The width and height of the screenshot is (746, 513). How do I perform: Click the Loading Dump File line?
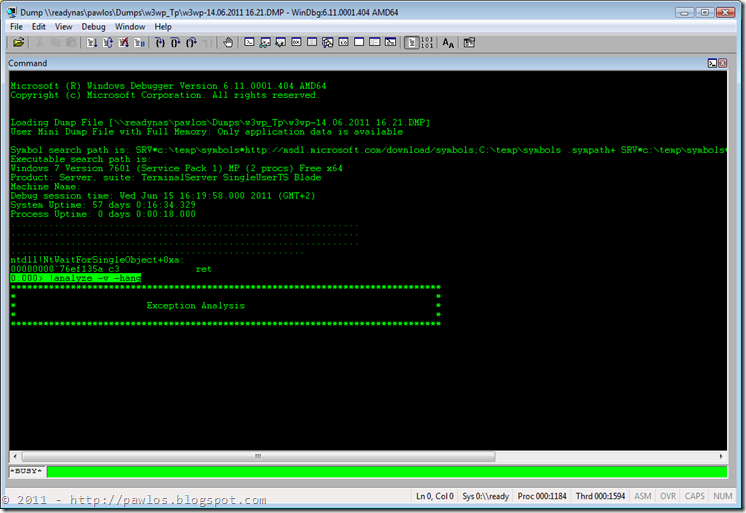pyautogui.click(x=220, y=122)
